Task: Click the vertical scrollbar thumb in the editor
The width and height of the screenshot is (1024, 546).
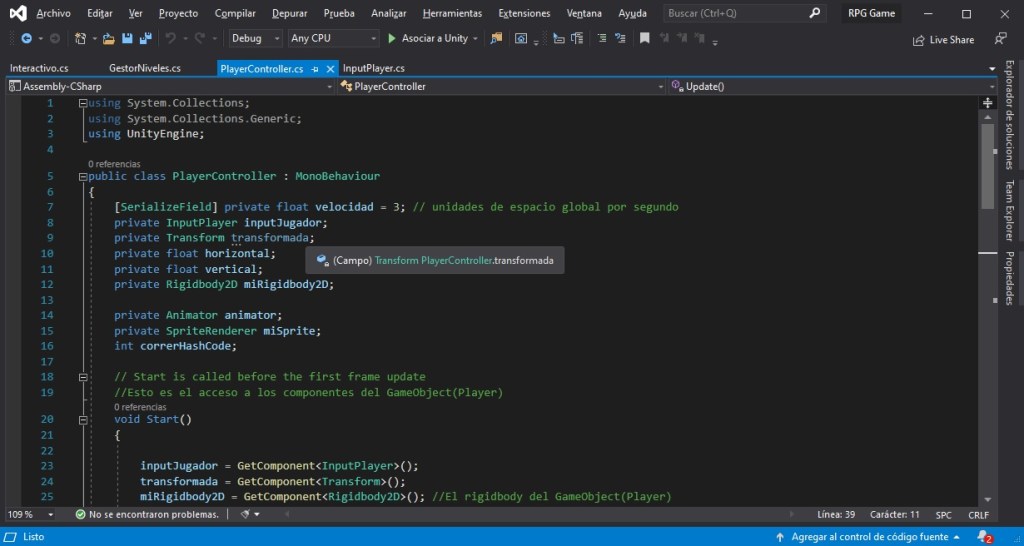Action: [987, 165]
